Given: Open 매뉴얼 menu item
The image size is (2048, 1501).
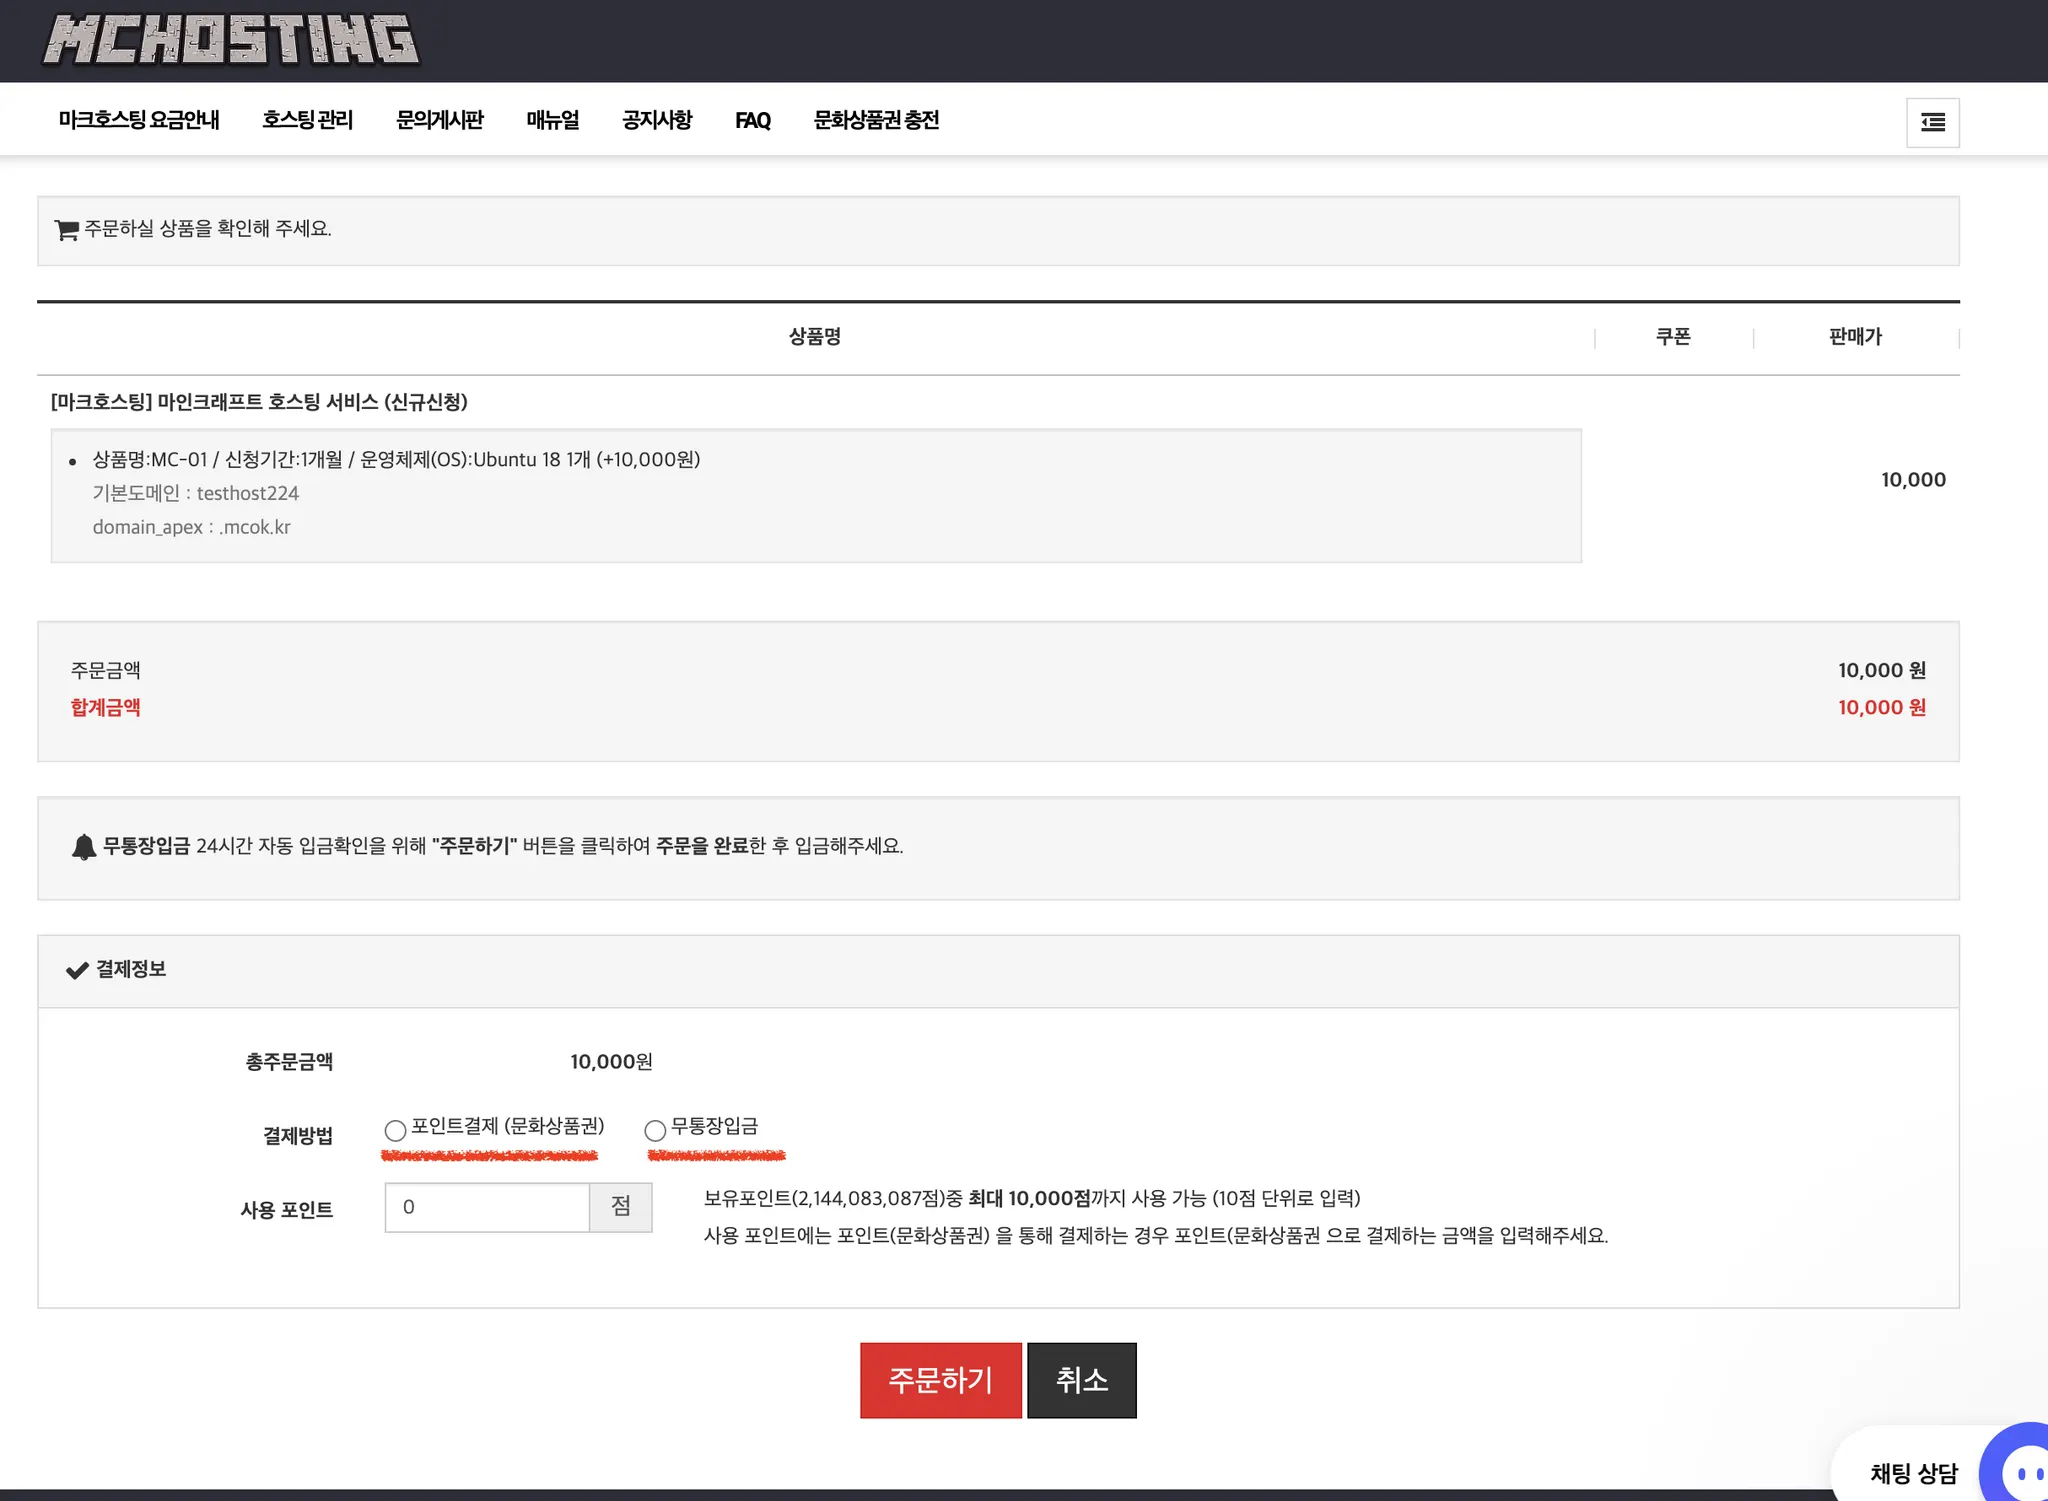Looking at the screenshot, I should click(553, 120).
